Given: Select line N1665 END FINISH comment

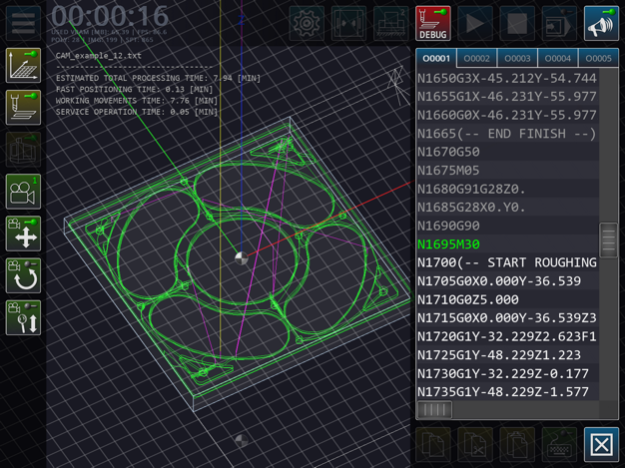Looking at the screenshot, I should coord(506,134).
